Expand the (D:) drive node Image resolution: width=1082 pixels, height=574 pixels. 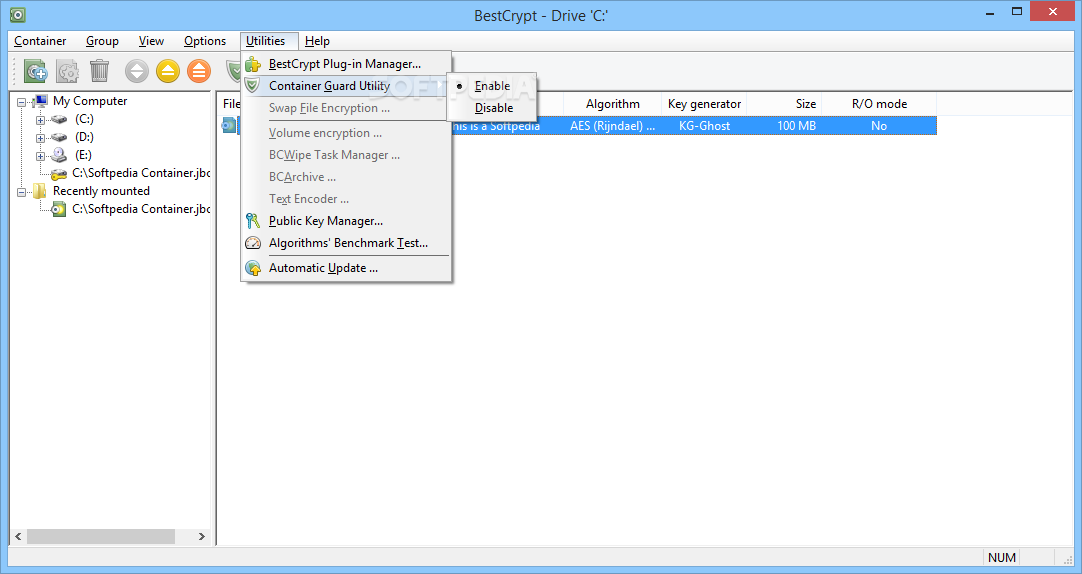[x=41, y=138]
